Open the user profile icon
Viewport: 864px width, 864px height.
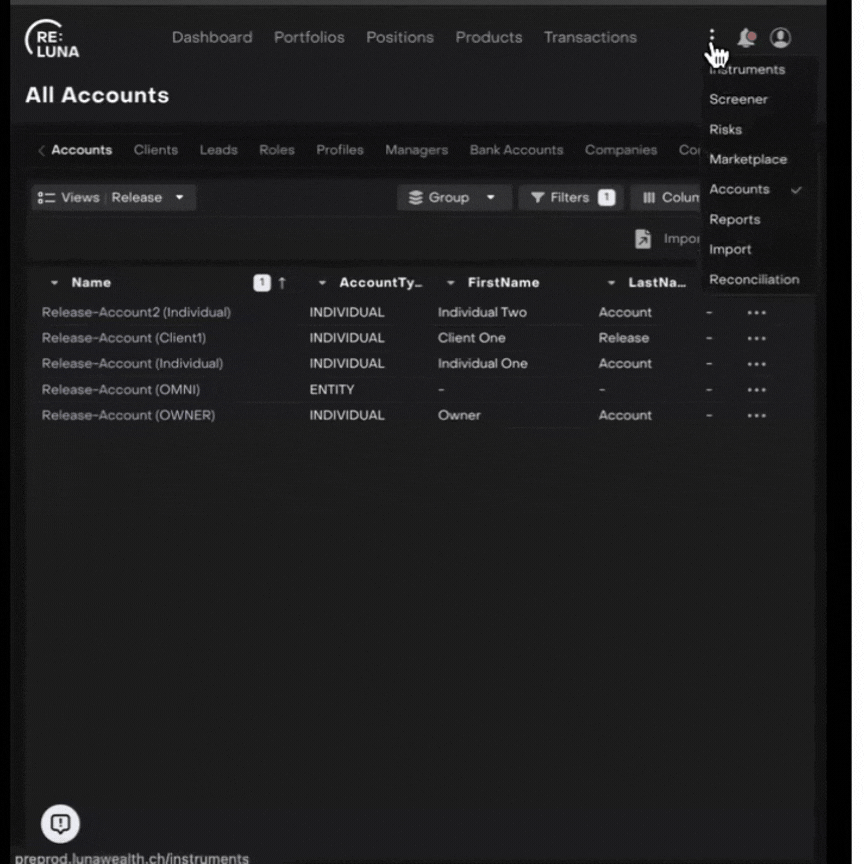coord(780,38)
